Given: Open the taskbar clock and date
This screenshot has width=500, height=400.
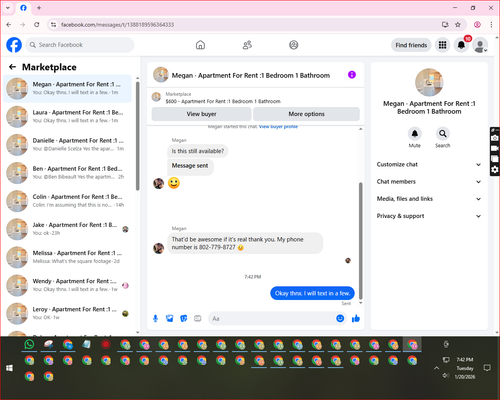Looking at the screenshot, I should [x=465, y=368].
